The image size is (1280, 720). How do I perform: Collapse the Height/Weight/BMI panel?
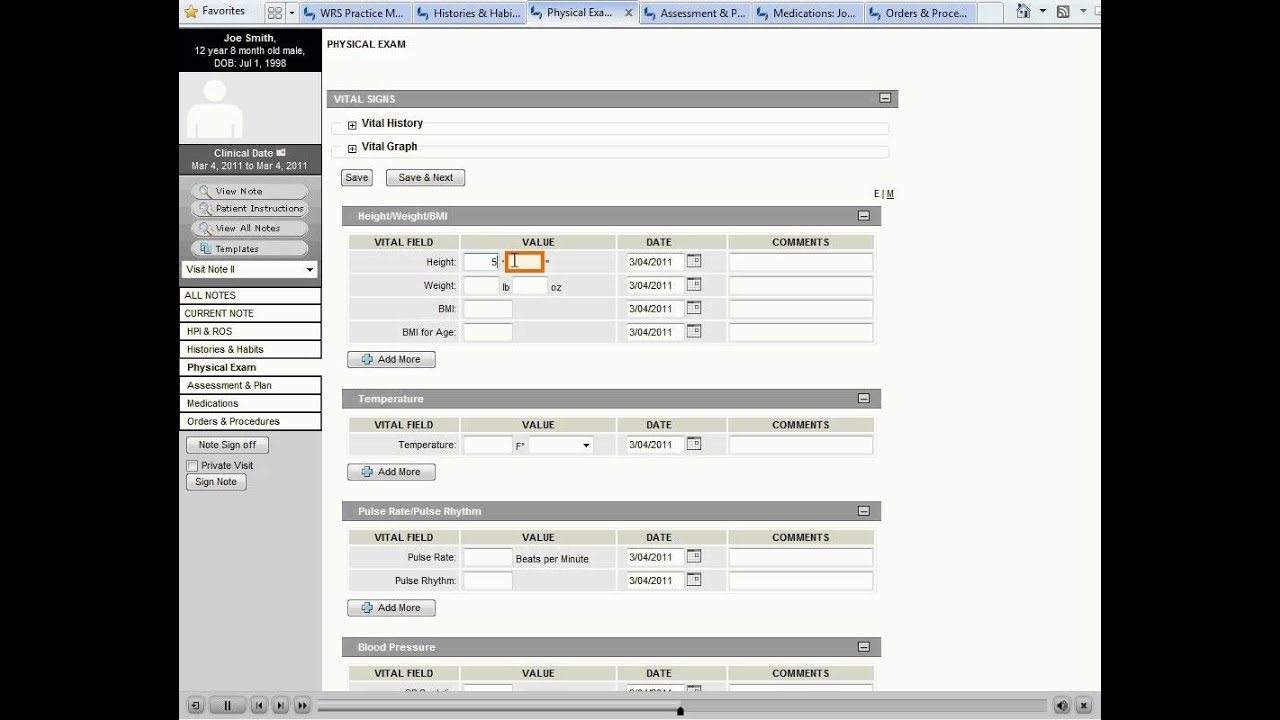864,216
